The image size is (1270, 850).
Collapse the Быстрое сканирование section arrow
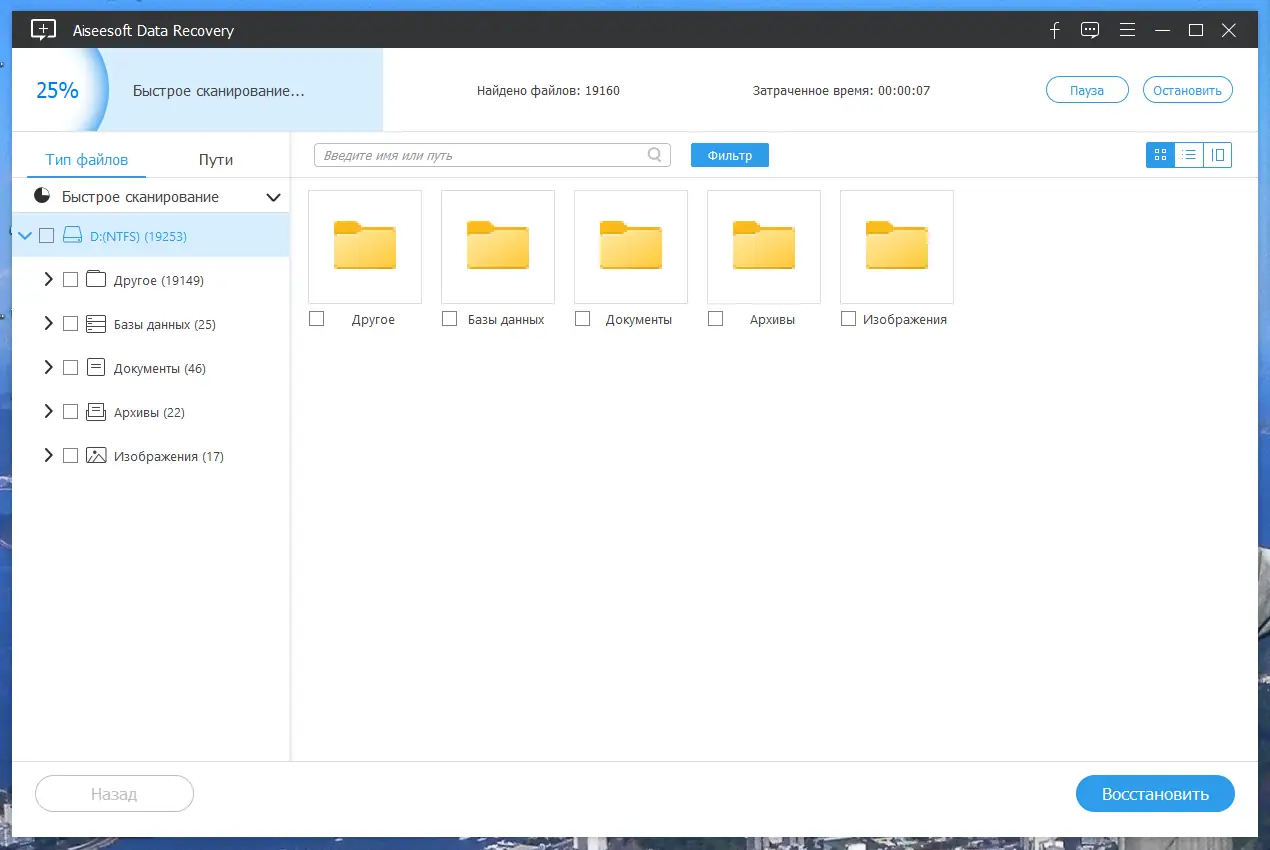pyautogui.click(x=273, y=197)
